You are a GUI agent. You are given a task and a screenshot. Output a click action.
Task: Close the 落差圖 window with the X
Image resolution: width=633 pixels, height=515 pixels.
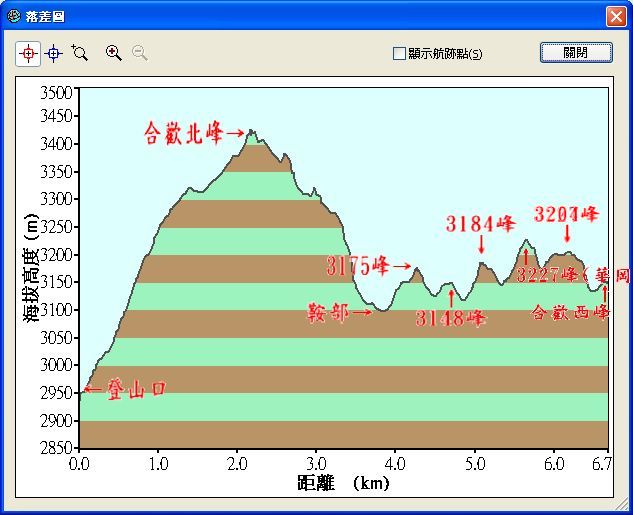(615, 17)
